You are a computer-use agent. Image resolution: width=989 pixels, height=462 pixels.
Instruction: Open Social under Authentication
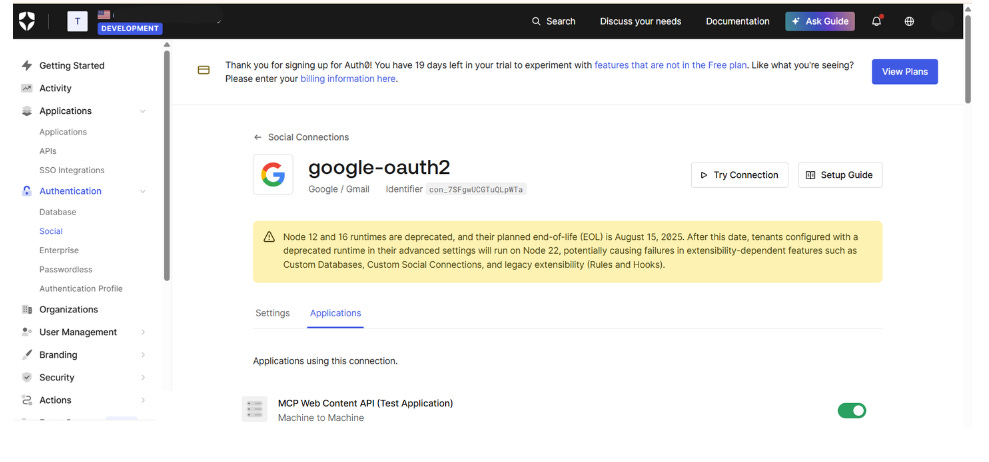51,232
